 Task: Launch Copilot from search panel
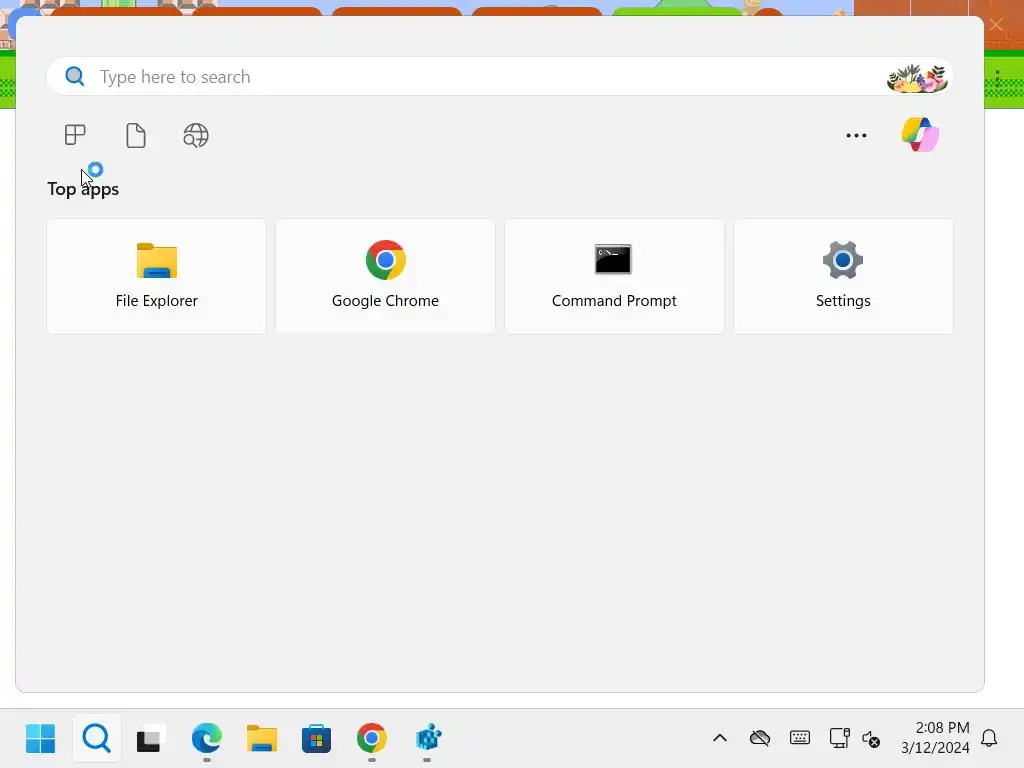point(920,135)
